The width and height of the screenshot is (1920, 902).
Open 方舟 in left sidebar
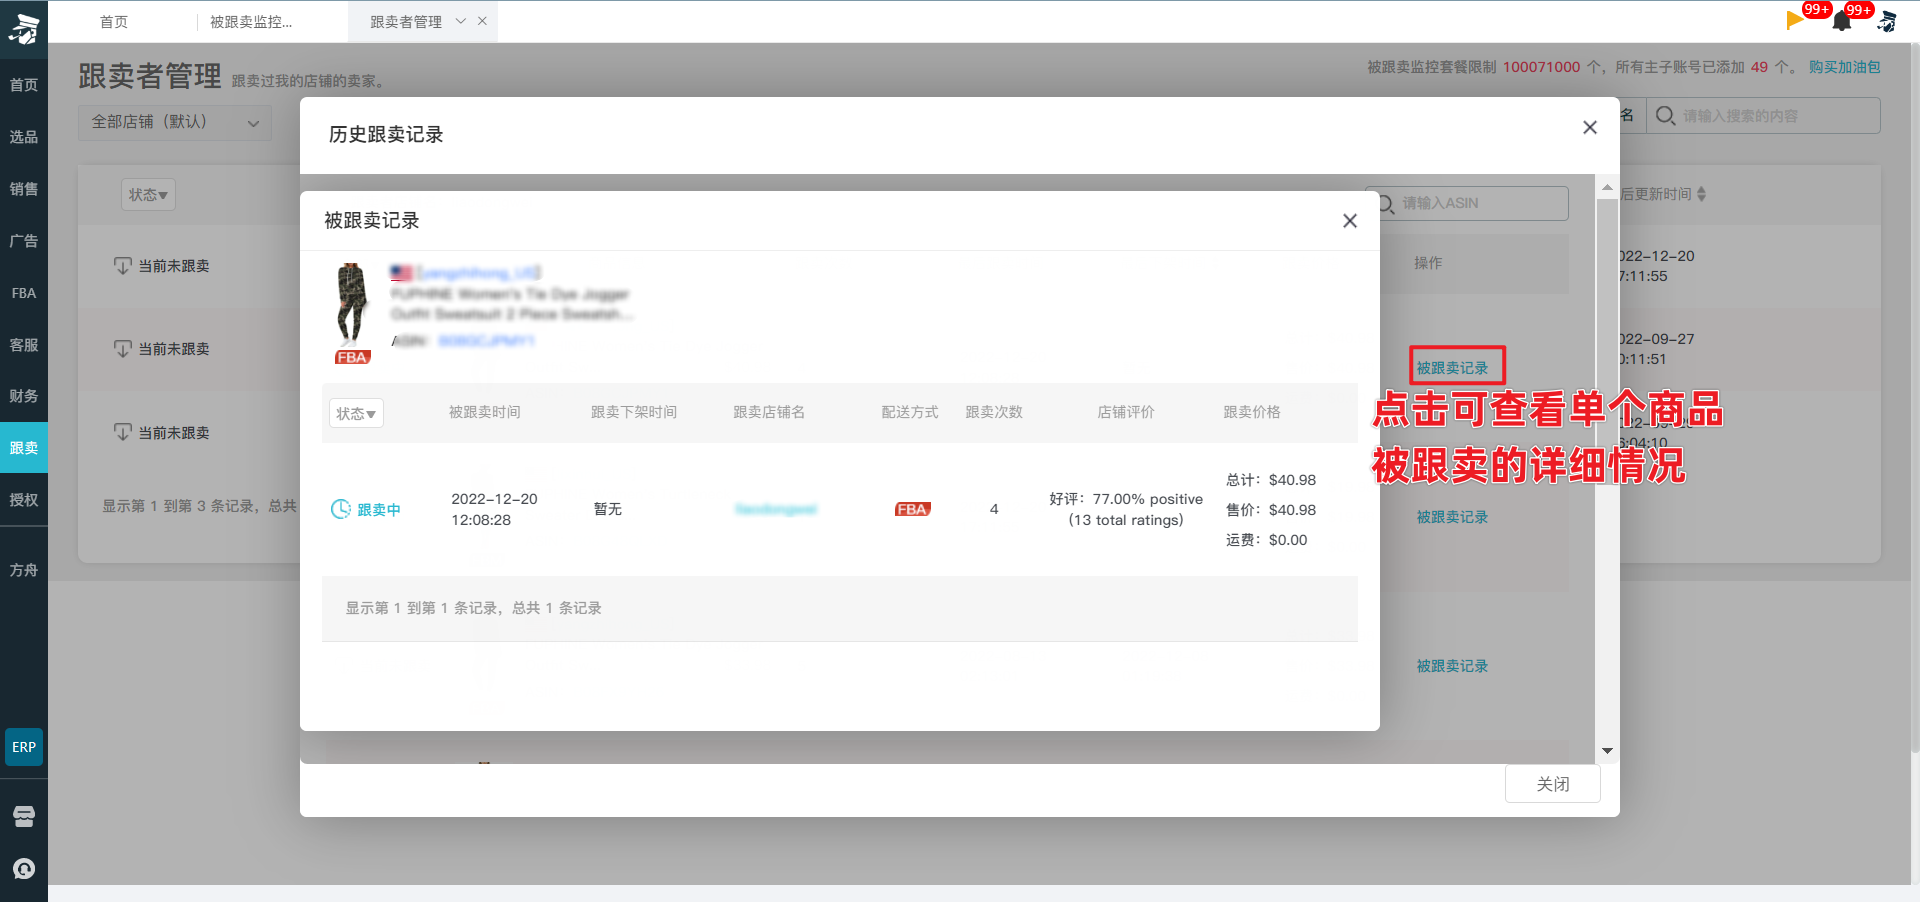24,570
